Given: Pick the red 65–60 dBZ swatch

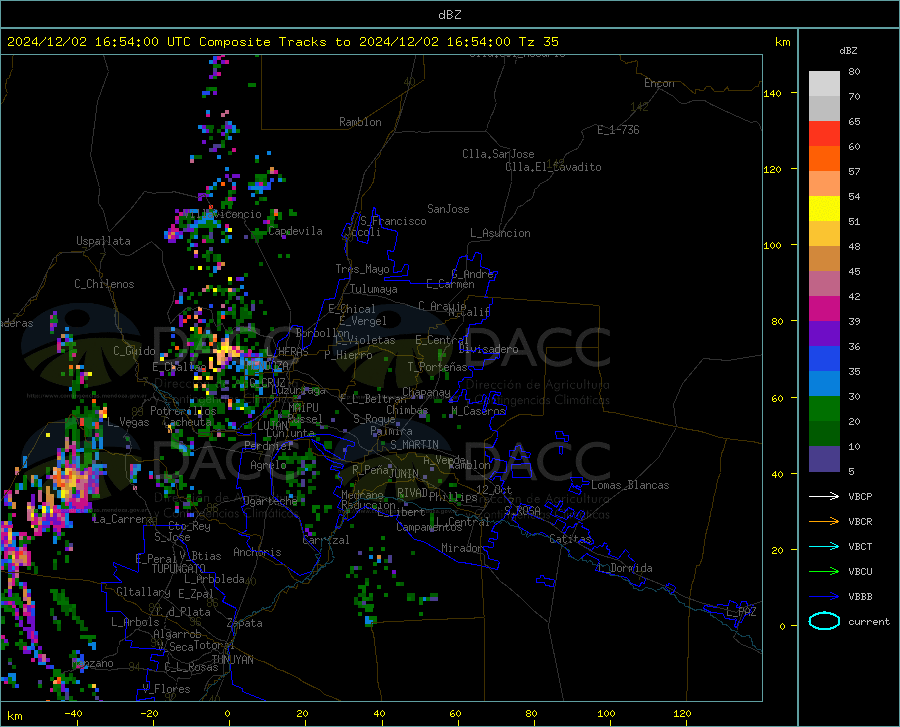Looking at the screenshot, I should click(x=824, y=134).
